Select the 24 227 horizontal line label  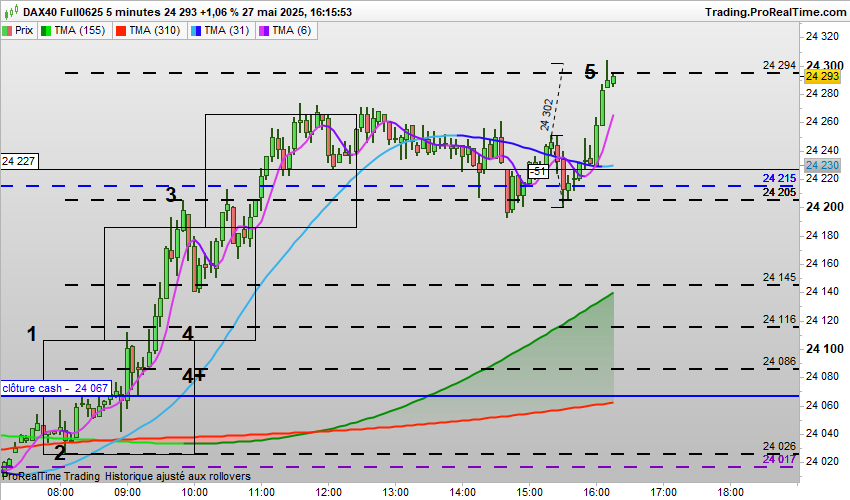point(19,161)
